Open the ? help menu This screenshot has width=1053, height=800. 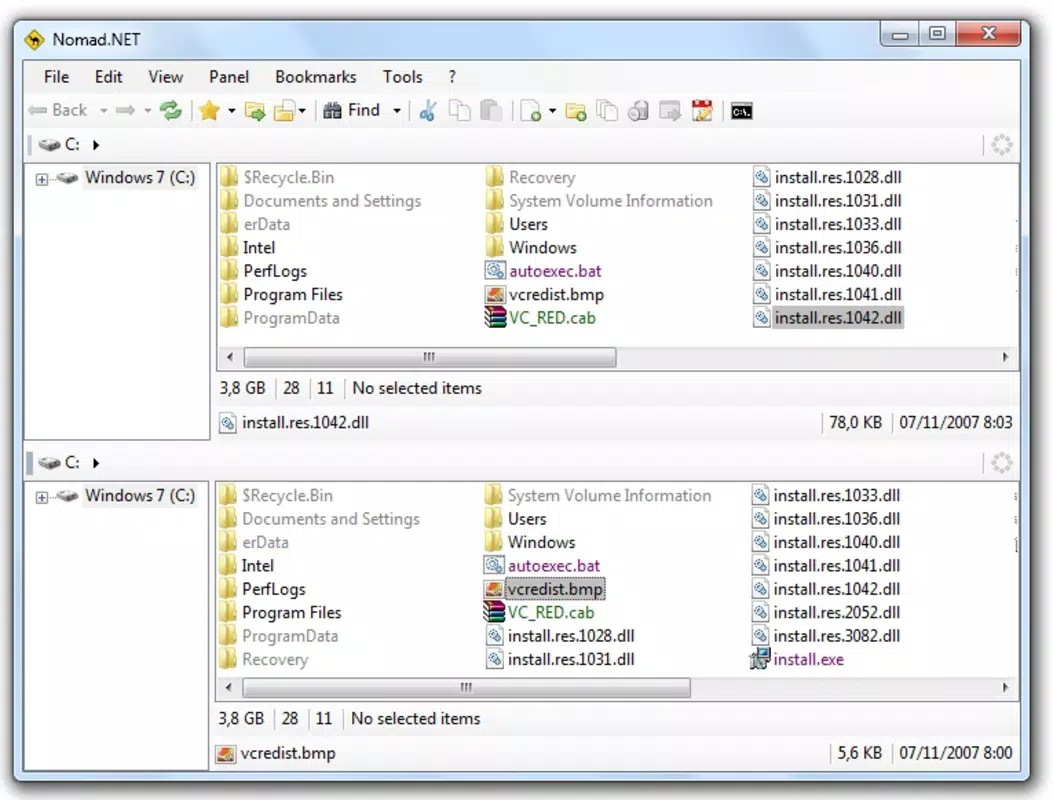click(x=452, y=77)
